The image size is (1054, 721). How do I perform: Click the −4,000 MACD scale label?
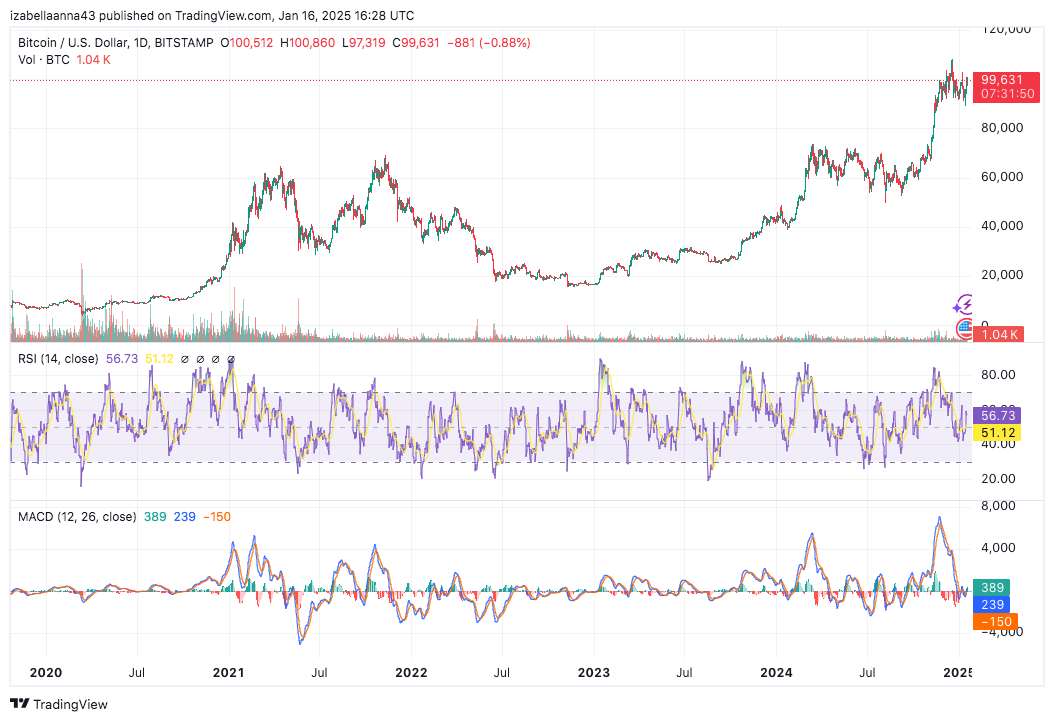[1000, 633]
